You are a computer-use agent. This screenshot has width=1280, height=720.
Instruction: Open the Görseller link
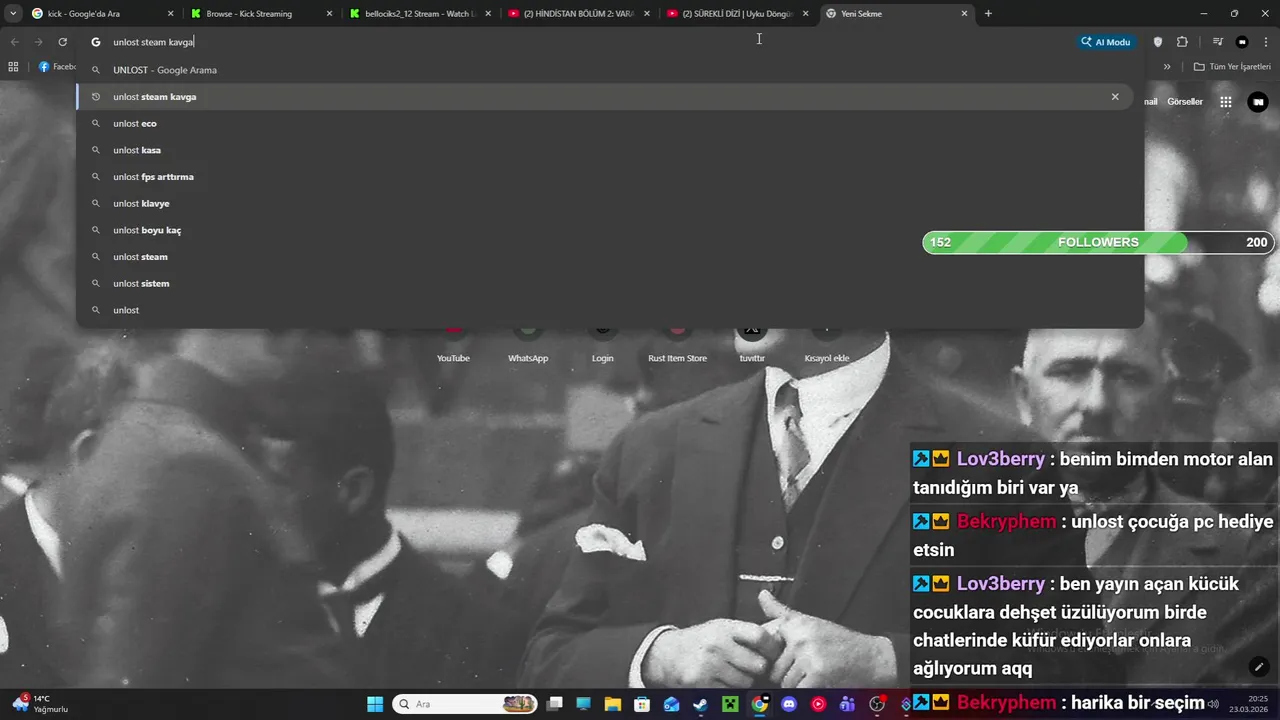[x=1185, y=102]
